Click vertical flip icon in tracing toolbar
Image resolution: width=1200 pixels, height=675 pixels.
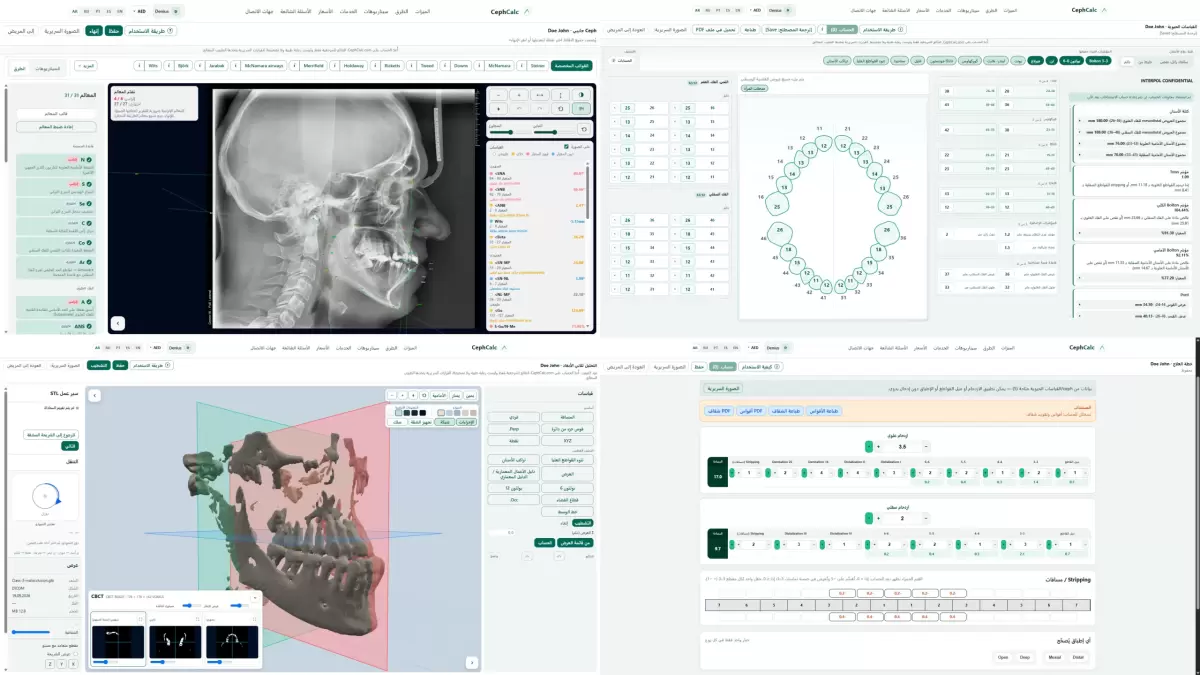pos(560,94)
